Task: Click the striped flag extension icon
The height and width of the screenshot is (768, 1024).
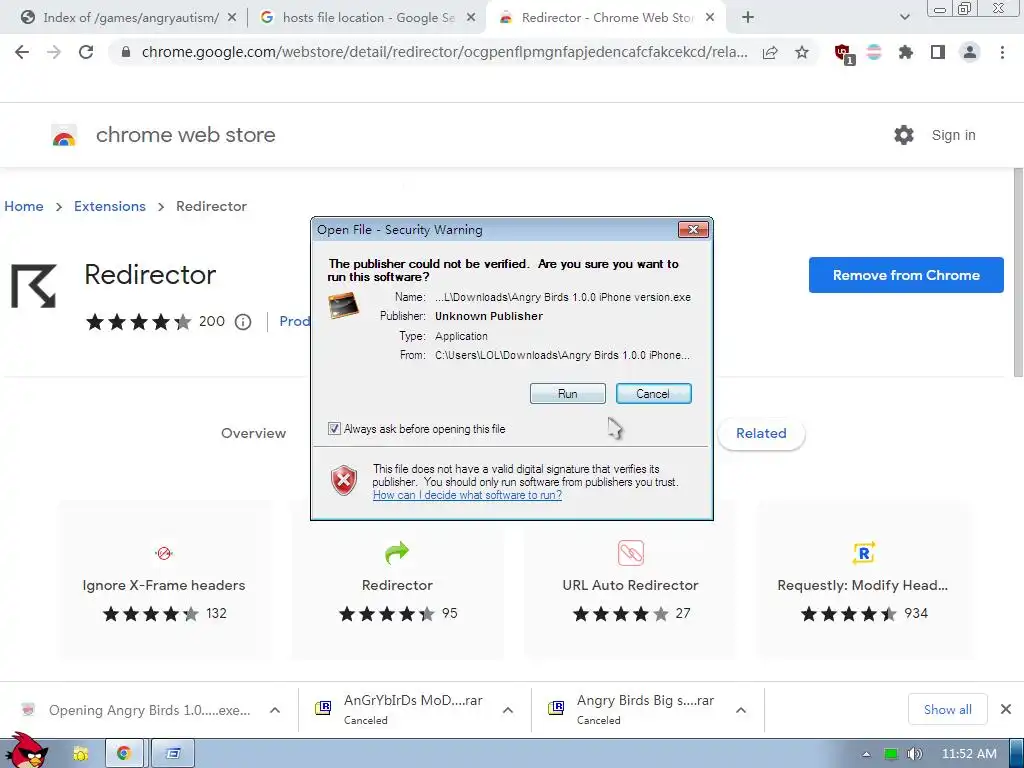Action: (x=874, y=52)
